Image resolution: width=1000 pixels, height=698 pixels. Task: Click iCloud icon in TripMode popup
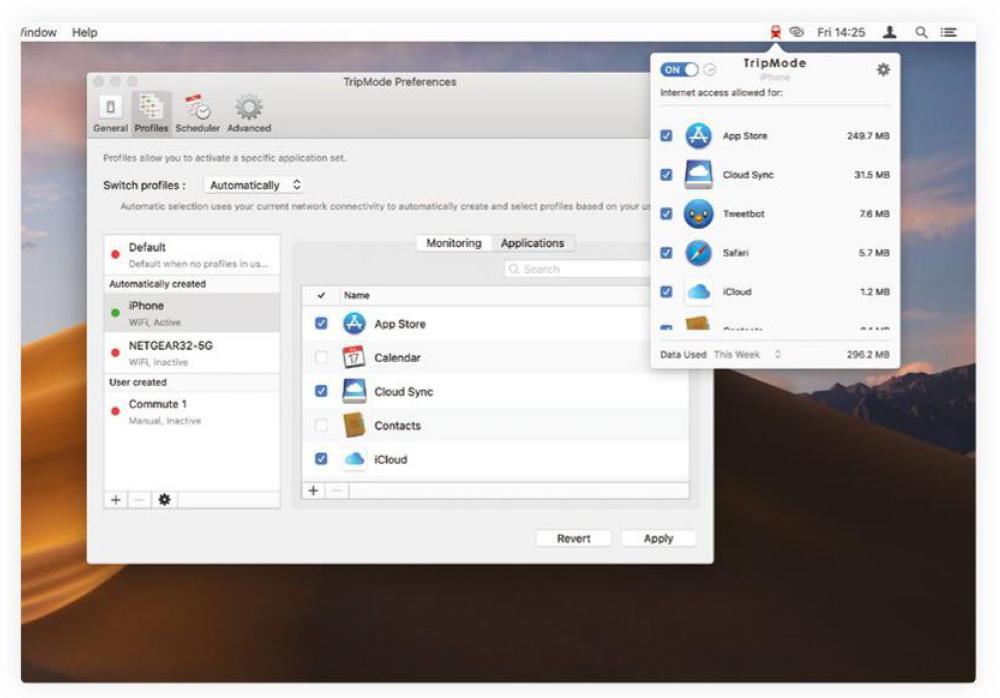pos(698,292)
